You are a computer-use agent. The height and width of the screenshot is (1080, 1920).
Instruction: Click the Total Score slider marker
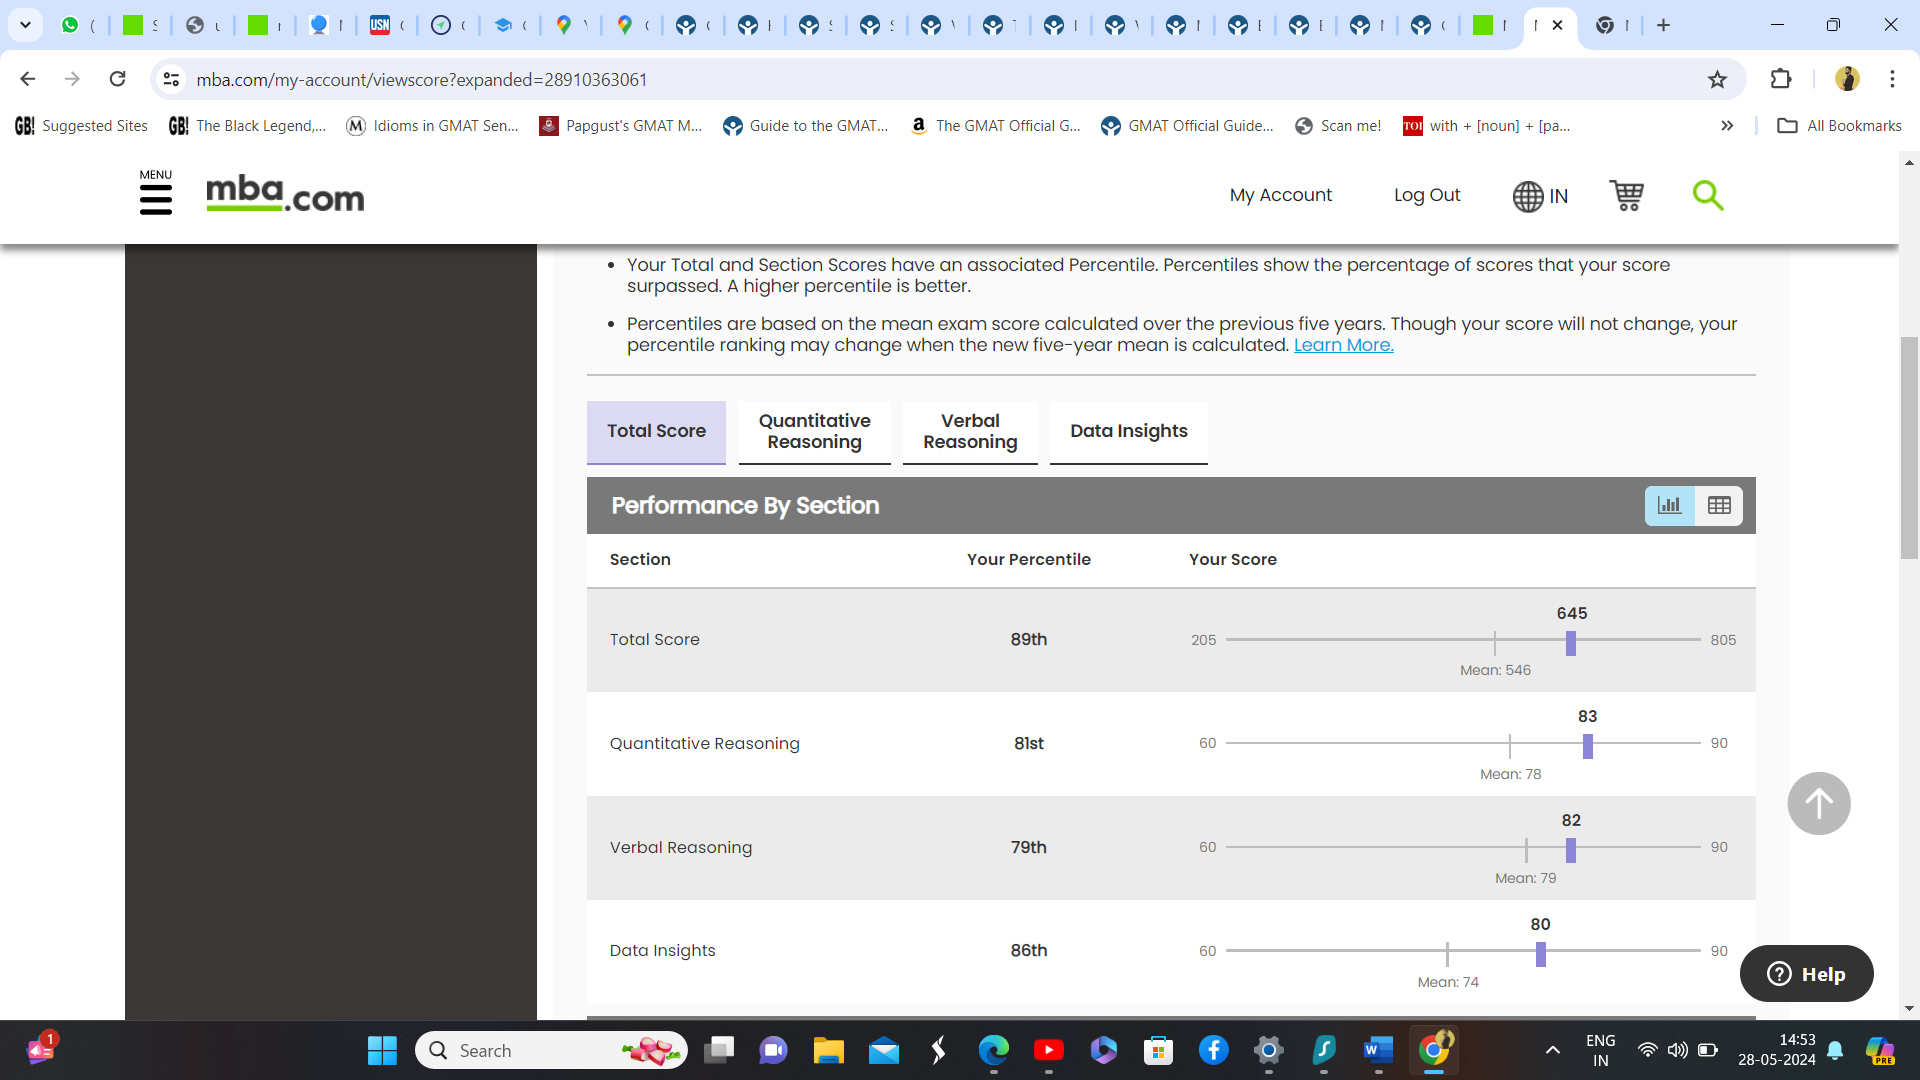tap(1571, 643)
